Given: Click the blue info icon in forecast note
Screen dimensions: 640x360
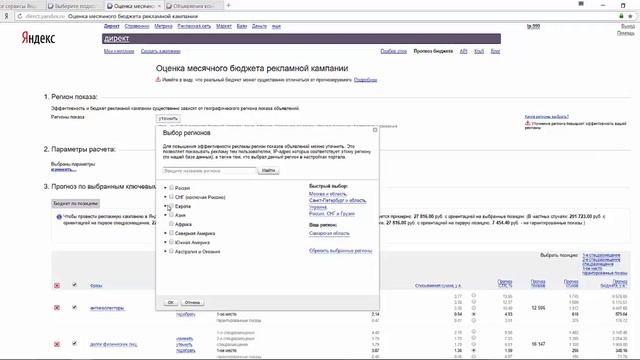Looking at the screenshot, I should (59, 217).
